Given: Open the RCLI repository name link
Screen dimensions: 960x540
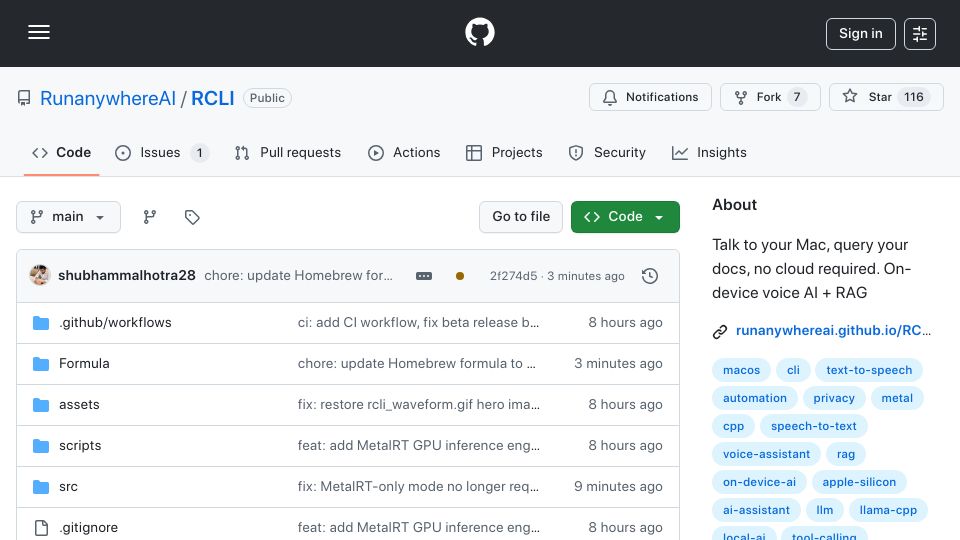Looking at the screenshot, I should coord(212,98).
